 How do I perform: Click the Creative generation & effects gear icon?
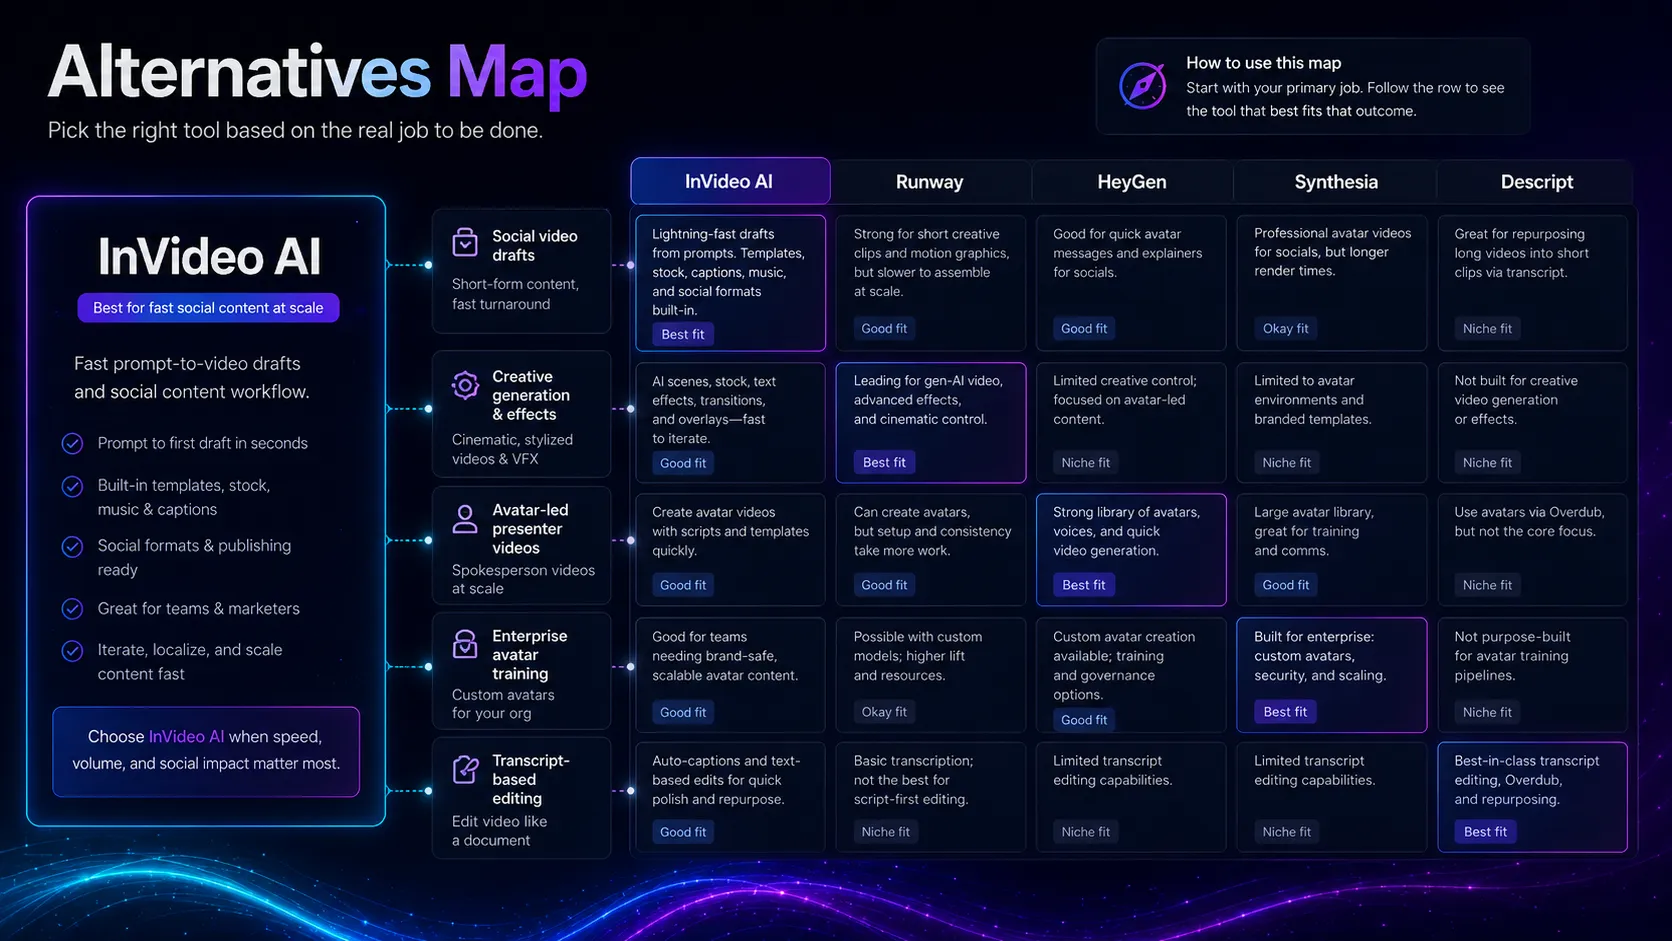tap(465, 385)
